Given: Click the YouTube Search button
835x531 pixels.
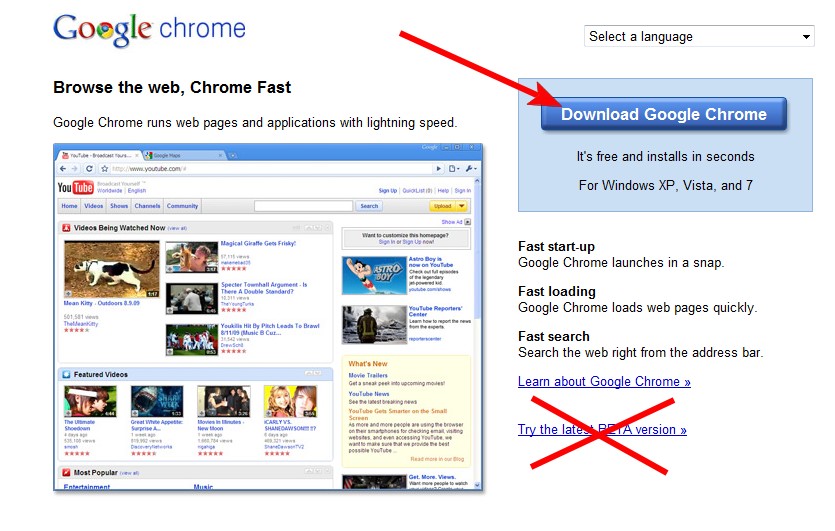Looking at the screenshot, I should click(369, 206).
